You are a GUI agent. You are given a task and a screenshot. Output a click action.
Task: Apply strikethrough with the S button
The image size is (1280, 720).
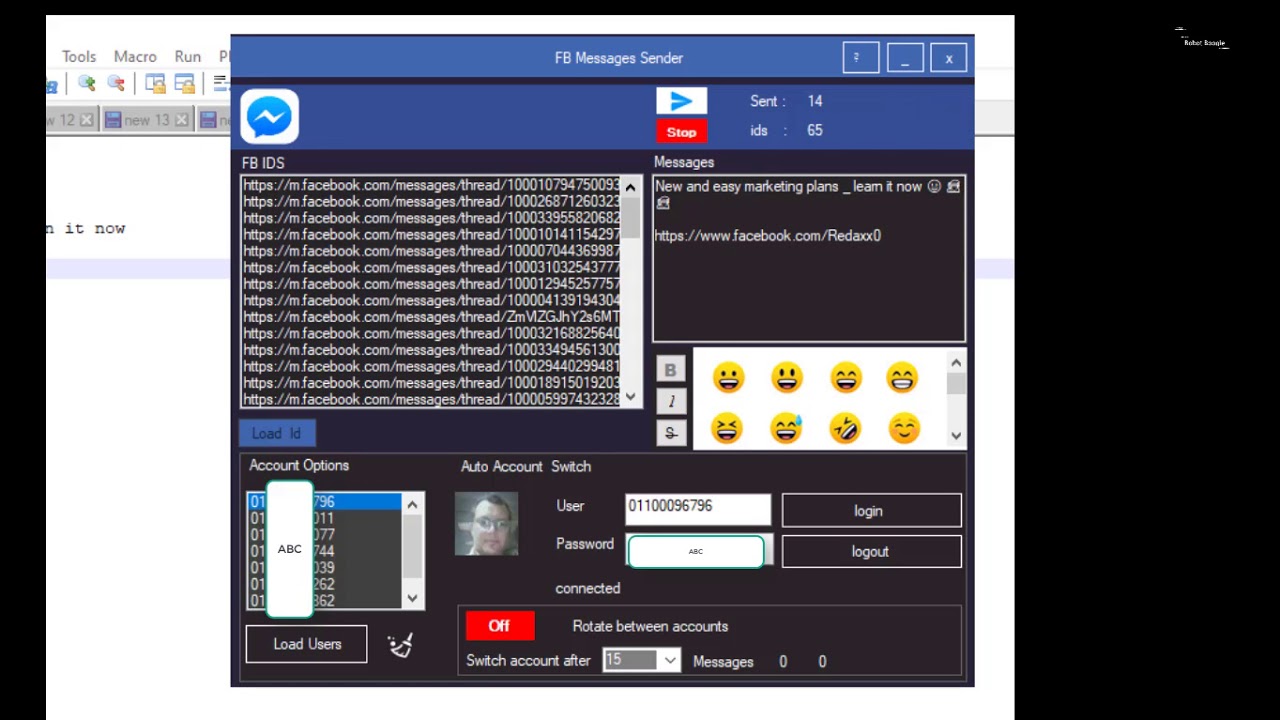pos(671,433)
